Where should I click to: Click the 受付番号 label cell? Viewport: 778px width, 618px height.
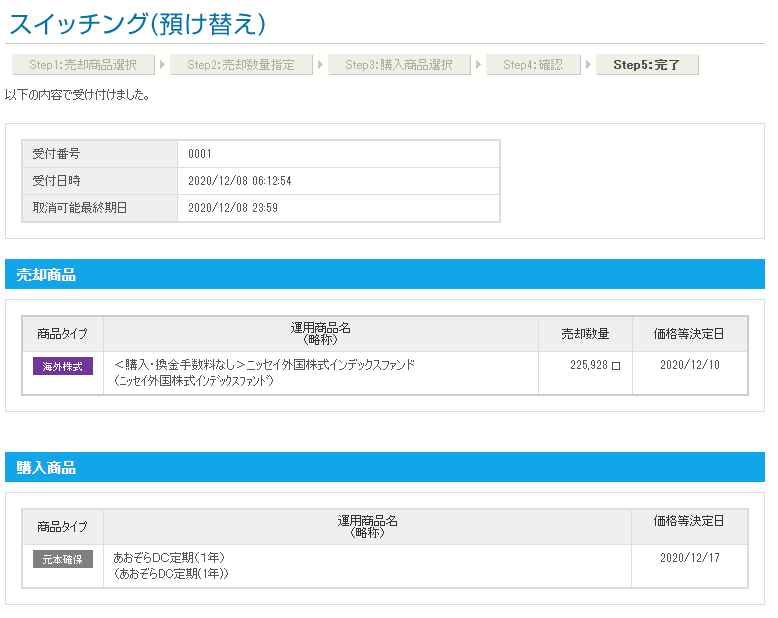pos(100,154)
